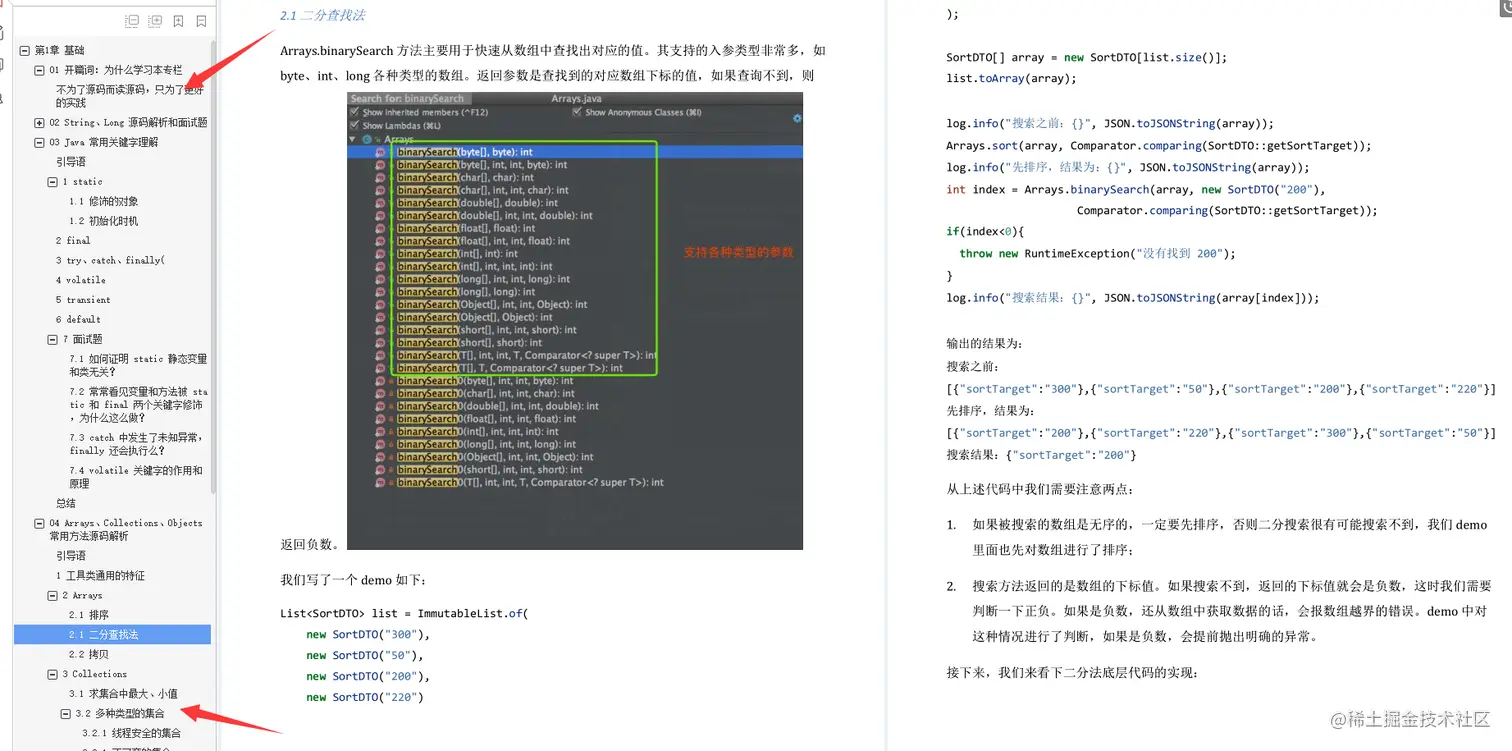Image resolution: width=1512 pixels, height=751 pixels.
Task: Open 7.2 常常看见变量和方法被 static entry
Action: [x=138, y=405]
